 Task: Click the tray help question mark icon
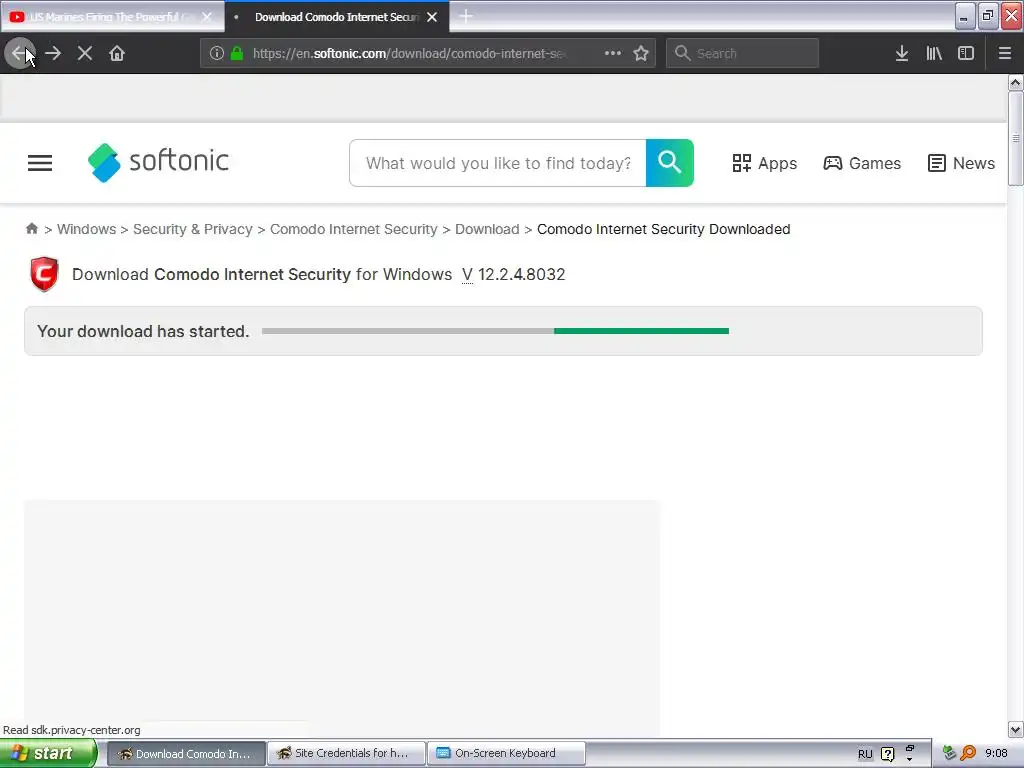point(888,754)
